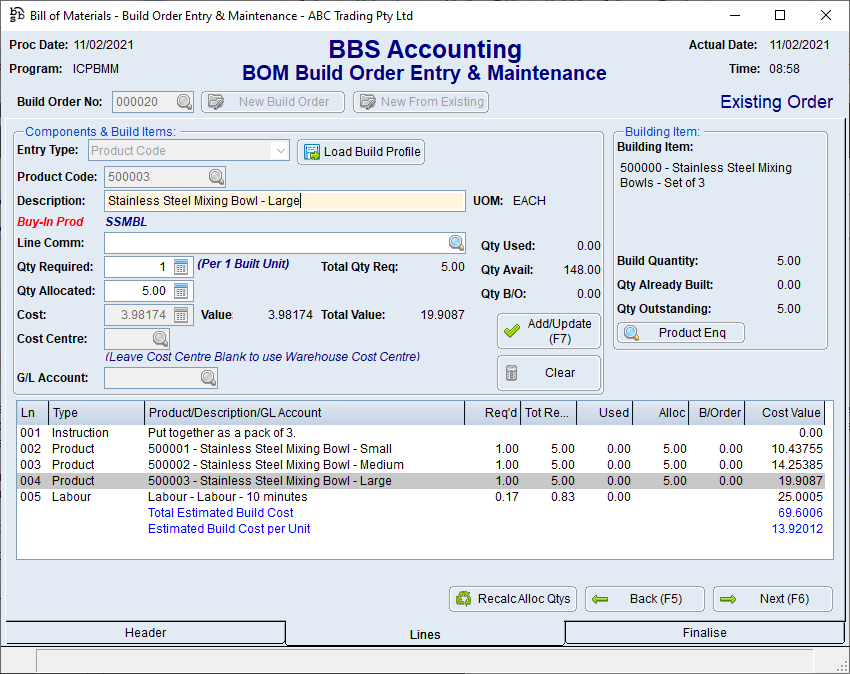Open Product Code lookup magnifier
Viewport: 850px width, 674px height.
(216, 177)
